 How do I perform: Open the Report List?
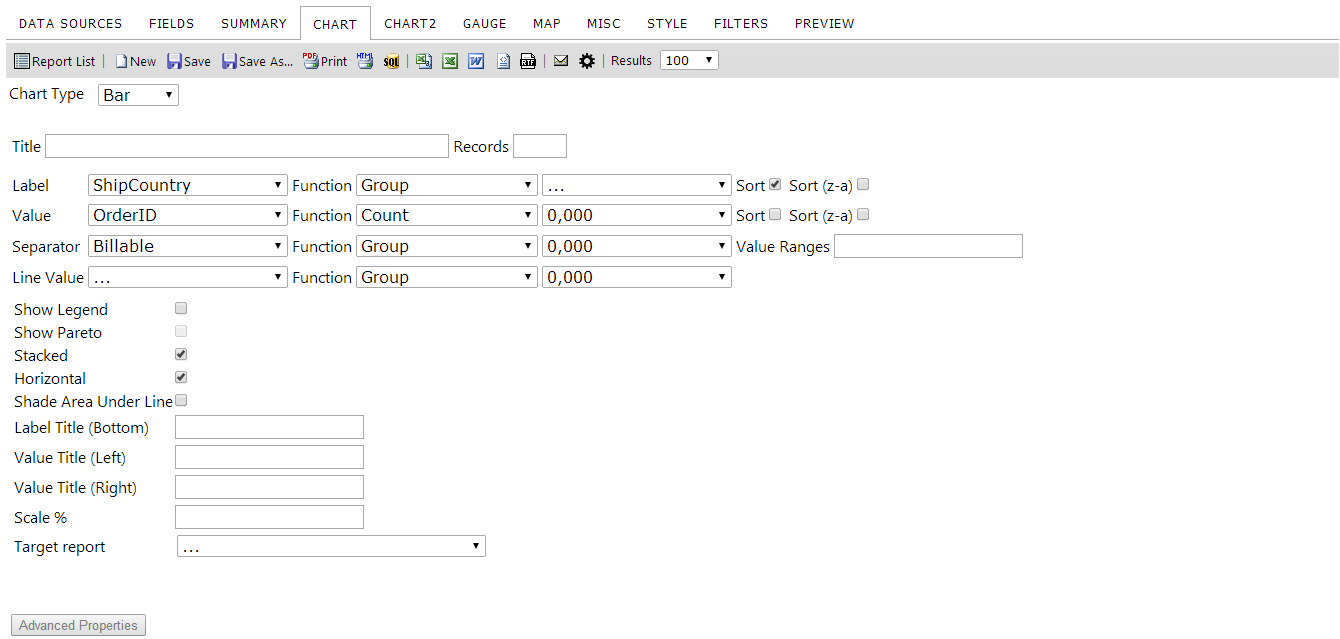[55, 61]
